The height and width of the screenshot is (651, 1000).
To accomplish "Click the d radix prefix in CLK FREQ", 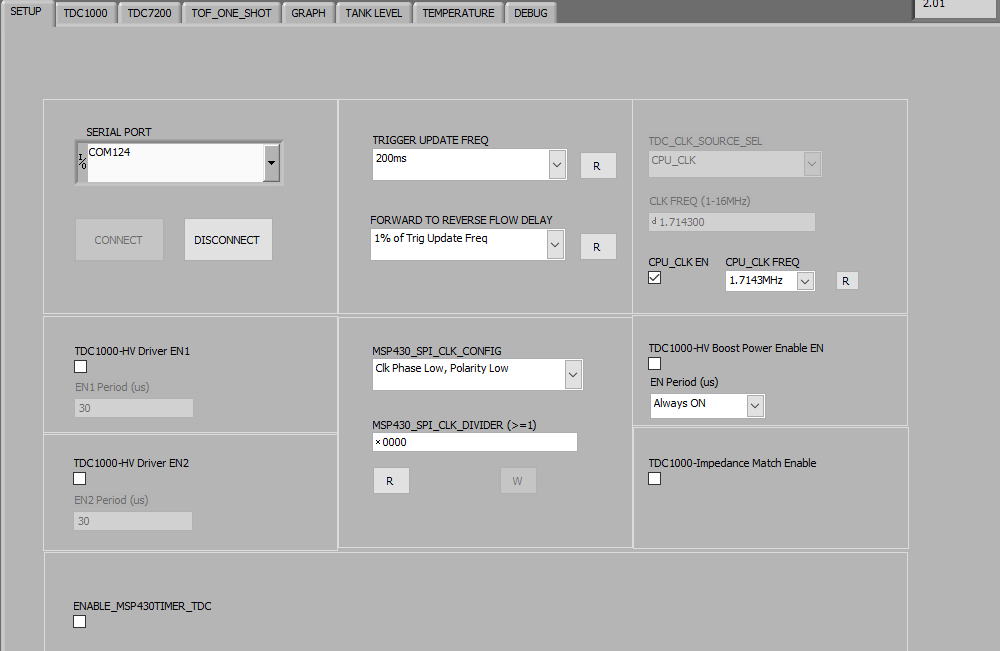I will click(654, 221).
